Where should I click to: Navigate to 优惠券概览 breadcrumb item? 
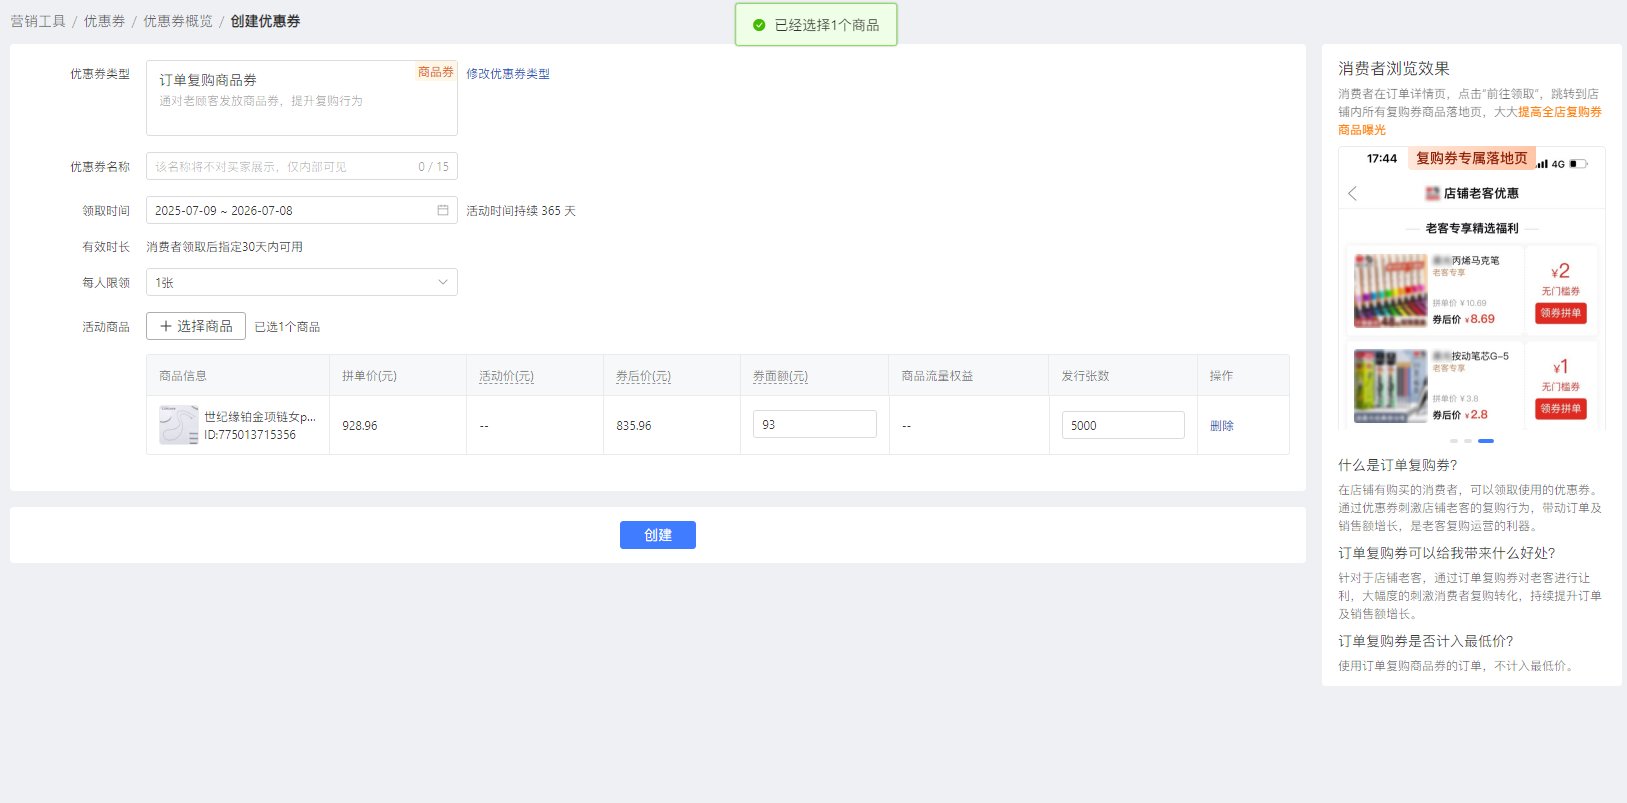coord(177,21)
